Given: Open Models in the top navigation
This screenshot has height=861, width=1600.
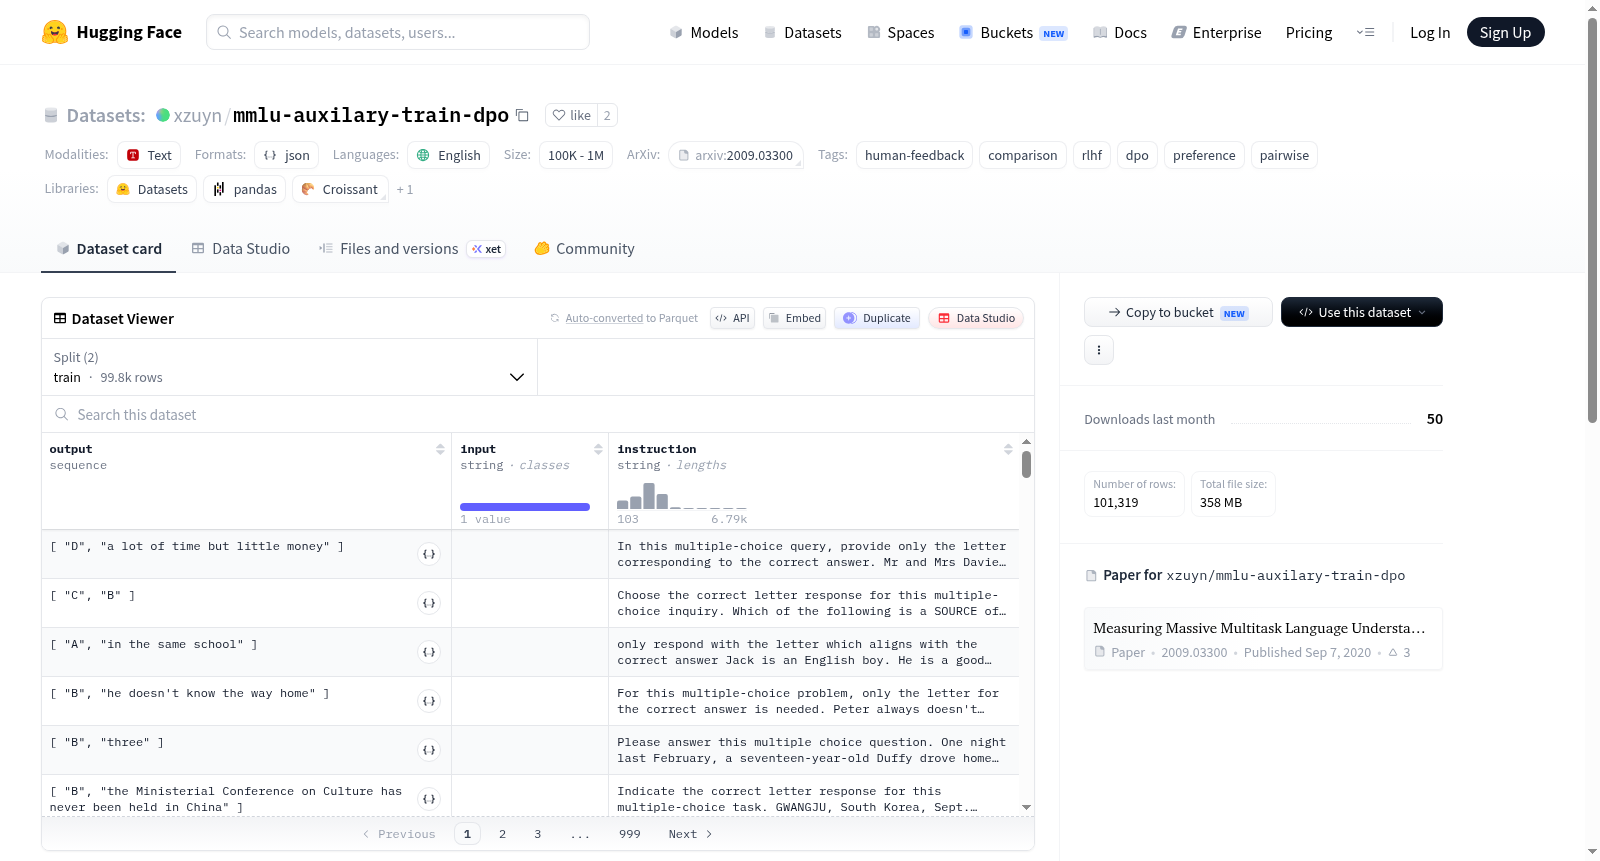Looking at the screenshot, I should coord(704,32).
